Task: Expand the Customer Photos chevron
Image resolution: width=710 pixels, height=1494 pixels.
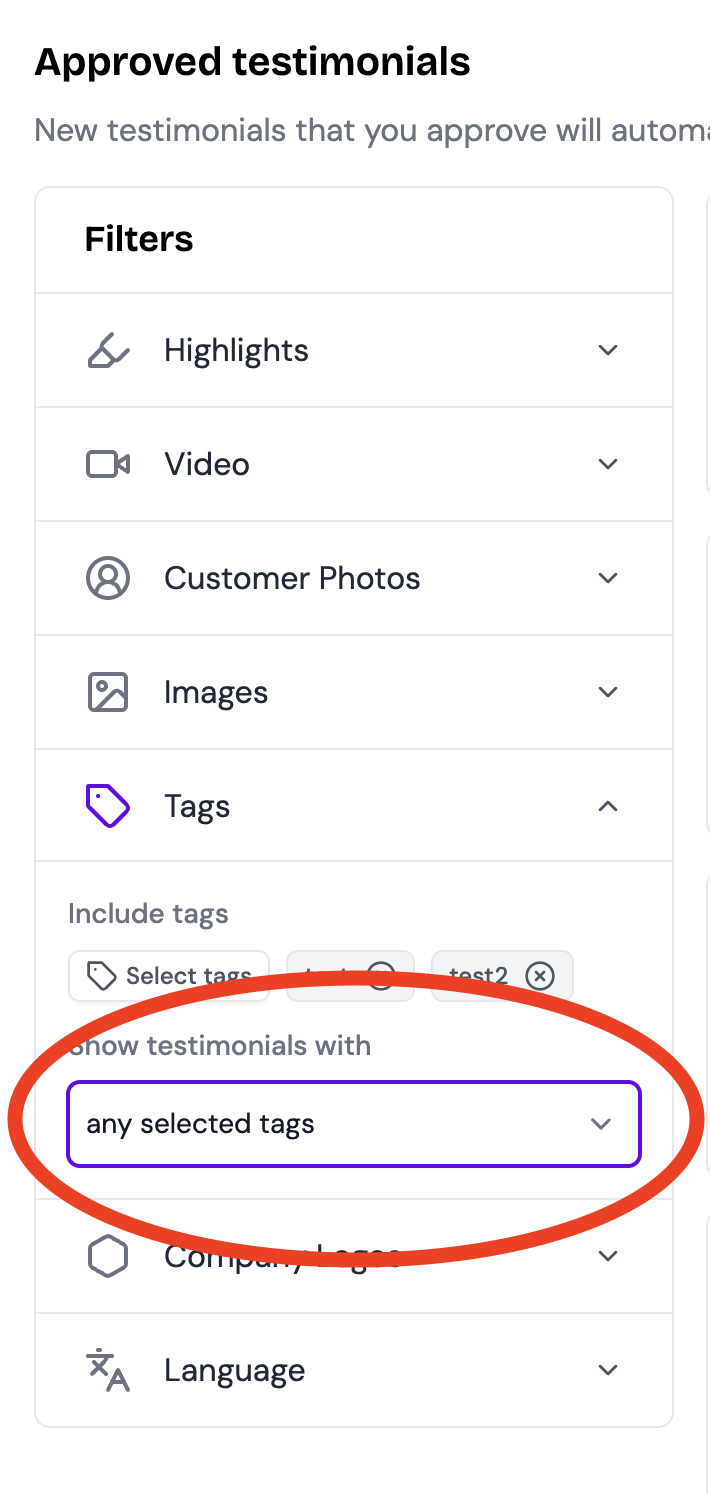Action: [x=608, y=578]
